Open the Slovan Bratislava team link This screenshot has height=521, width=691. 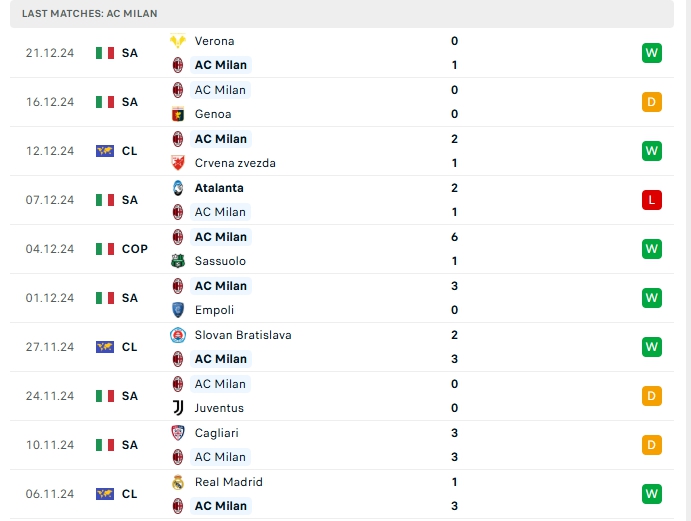coord(243,335)
